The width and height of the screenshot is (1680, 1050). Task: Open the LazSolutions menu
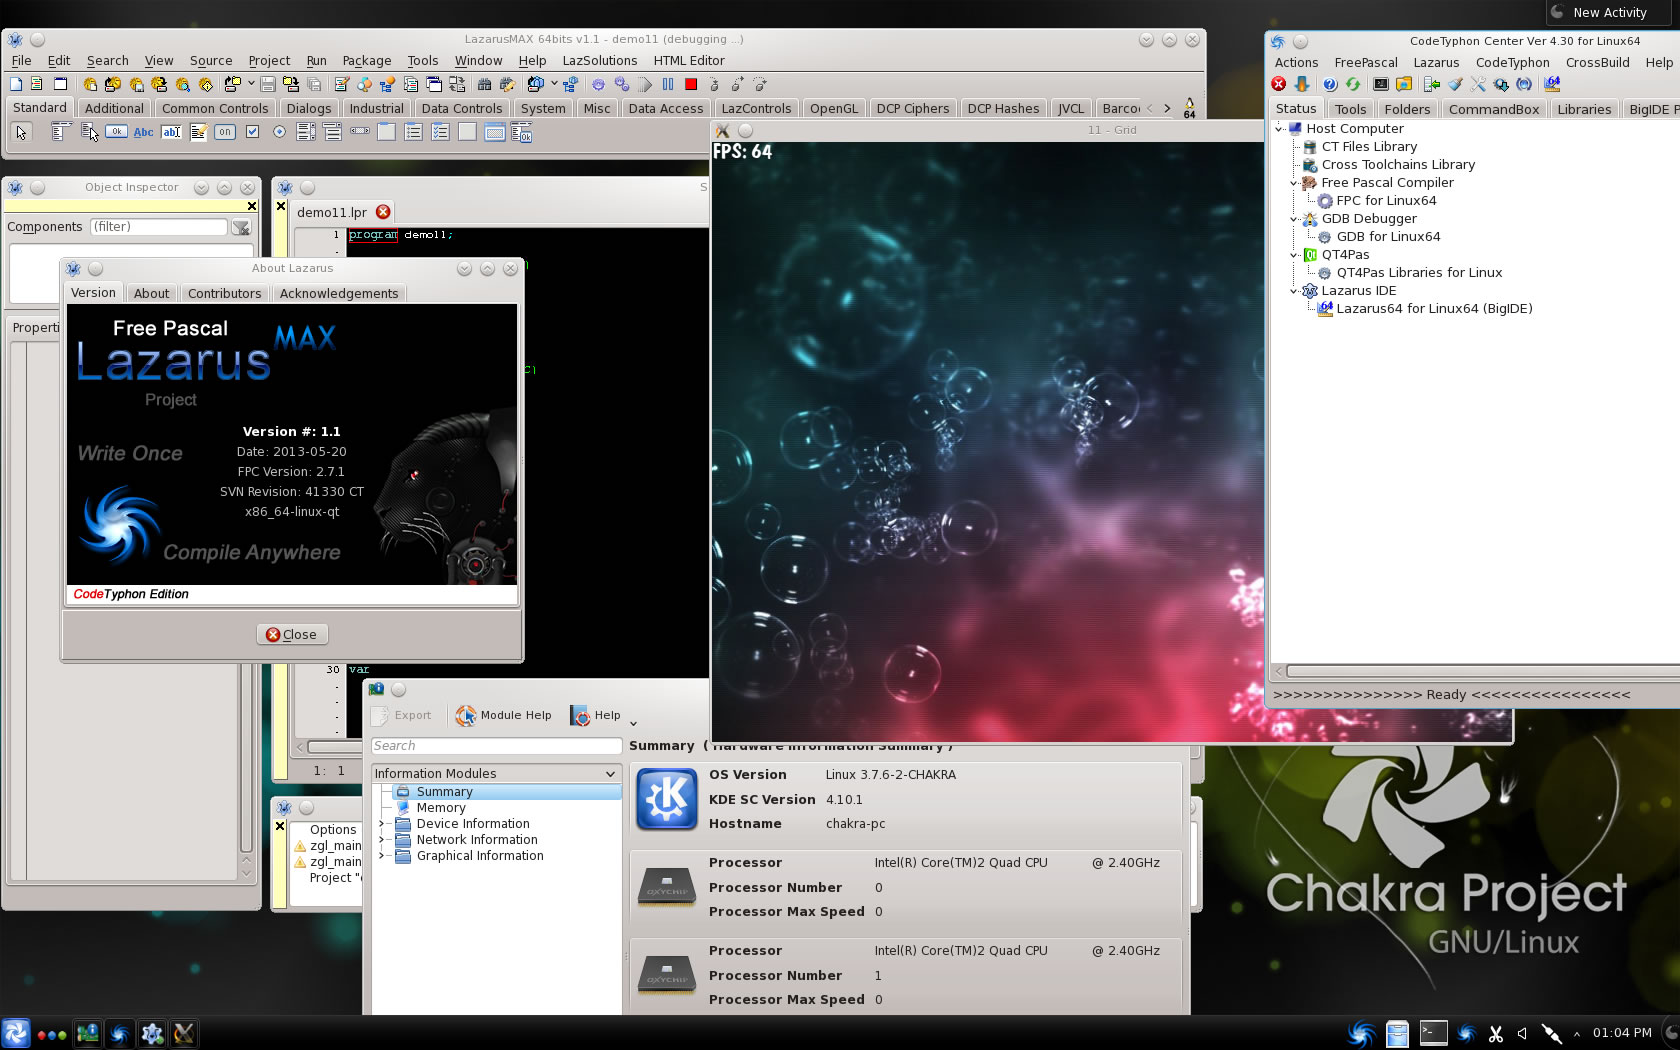[600, 61]
